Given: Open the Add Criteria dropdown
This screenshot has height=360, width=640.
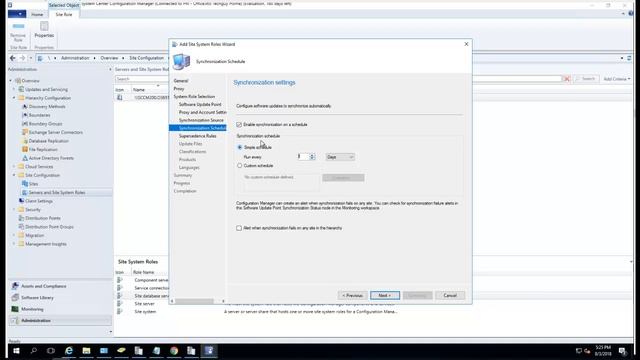Looking at the screenshot, I should point(617,79).
